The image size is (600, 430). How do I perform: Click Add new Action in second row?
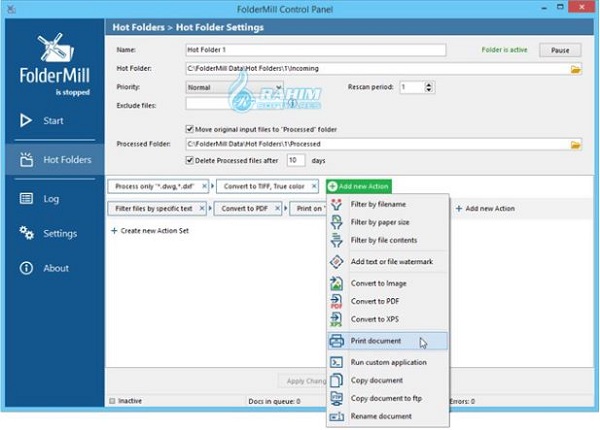[x=485, y=208]
